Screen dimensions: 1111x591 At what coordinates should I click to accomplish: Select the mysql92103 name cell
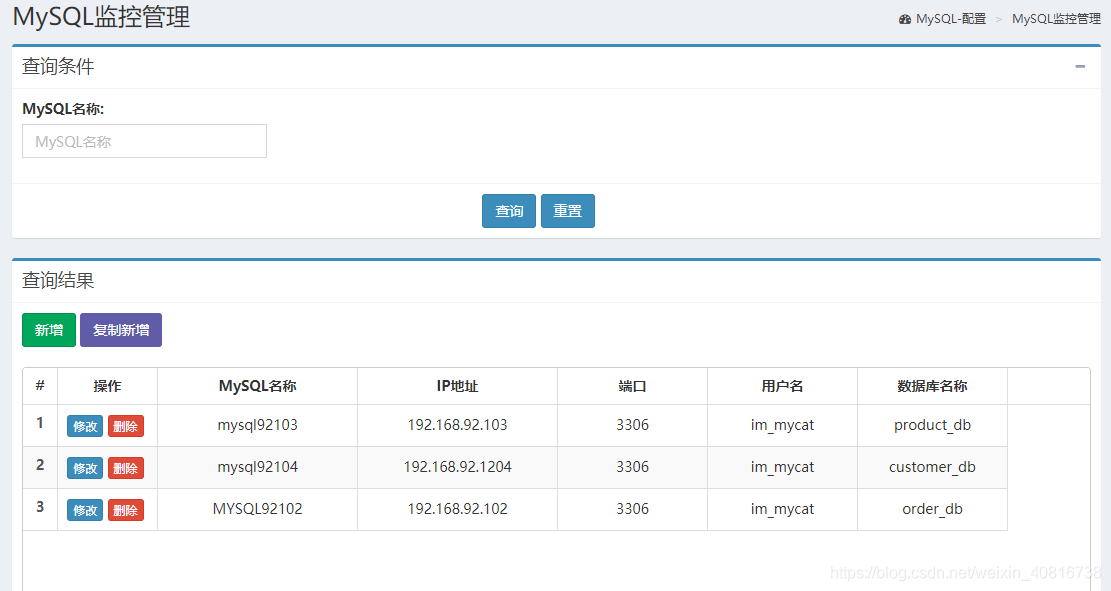tap(257, 425)
